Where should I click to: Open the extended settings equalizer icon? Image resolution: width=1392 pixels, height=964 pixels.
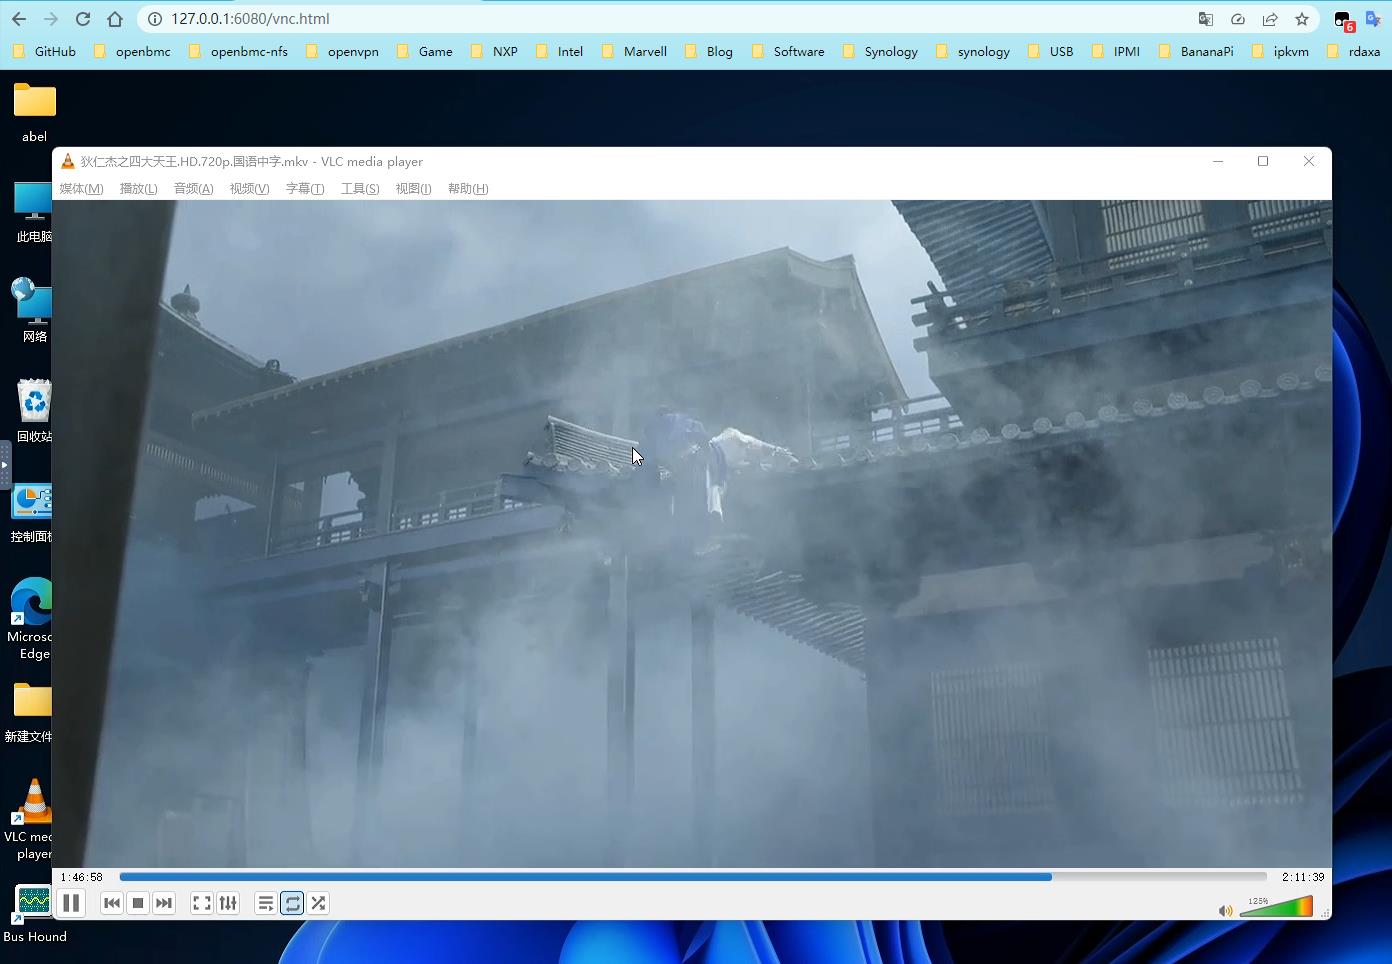coord(228,903)
